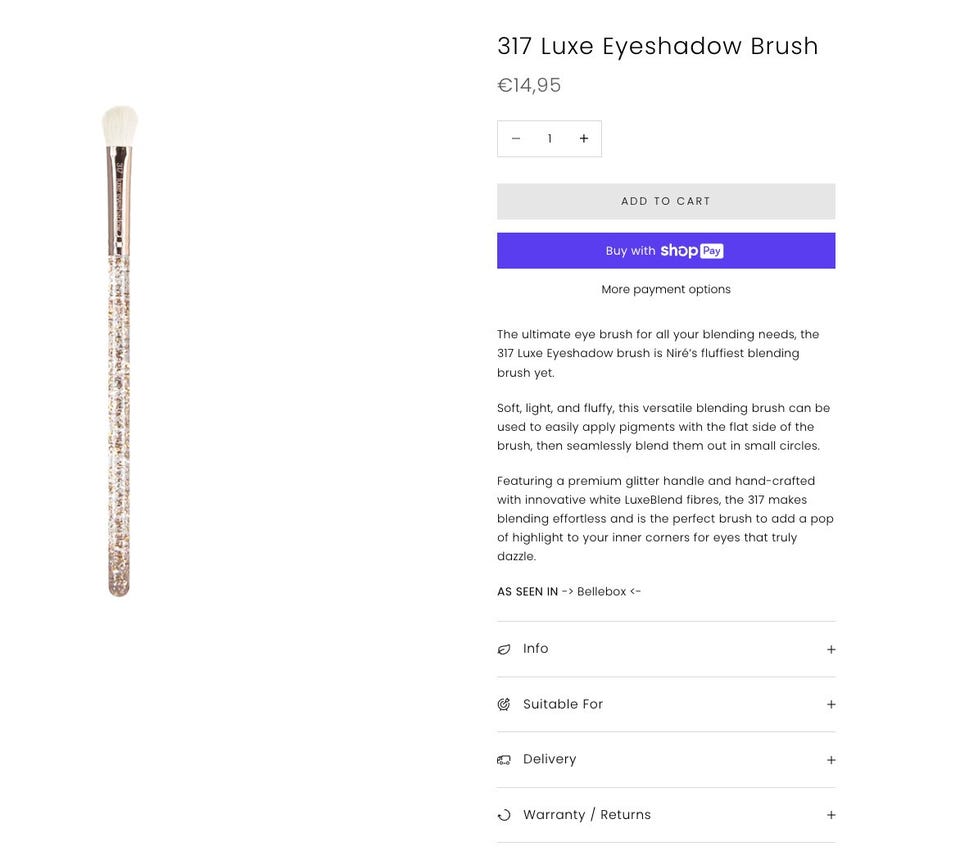This screenshot has height=851, width=960.
Task: Follow the Bellebox link
Action: coord(601,592)
